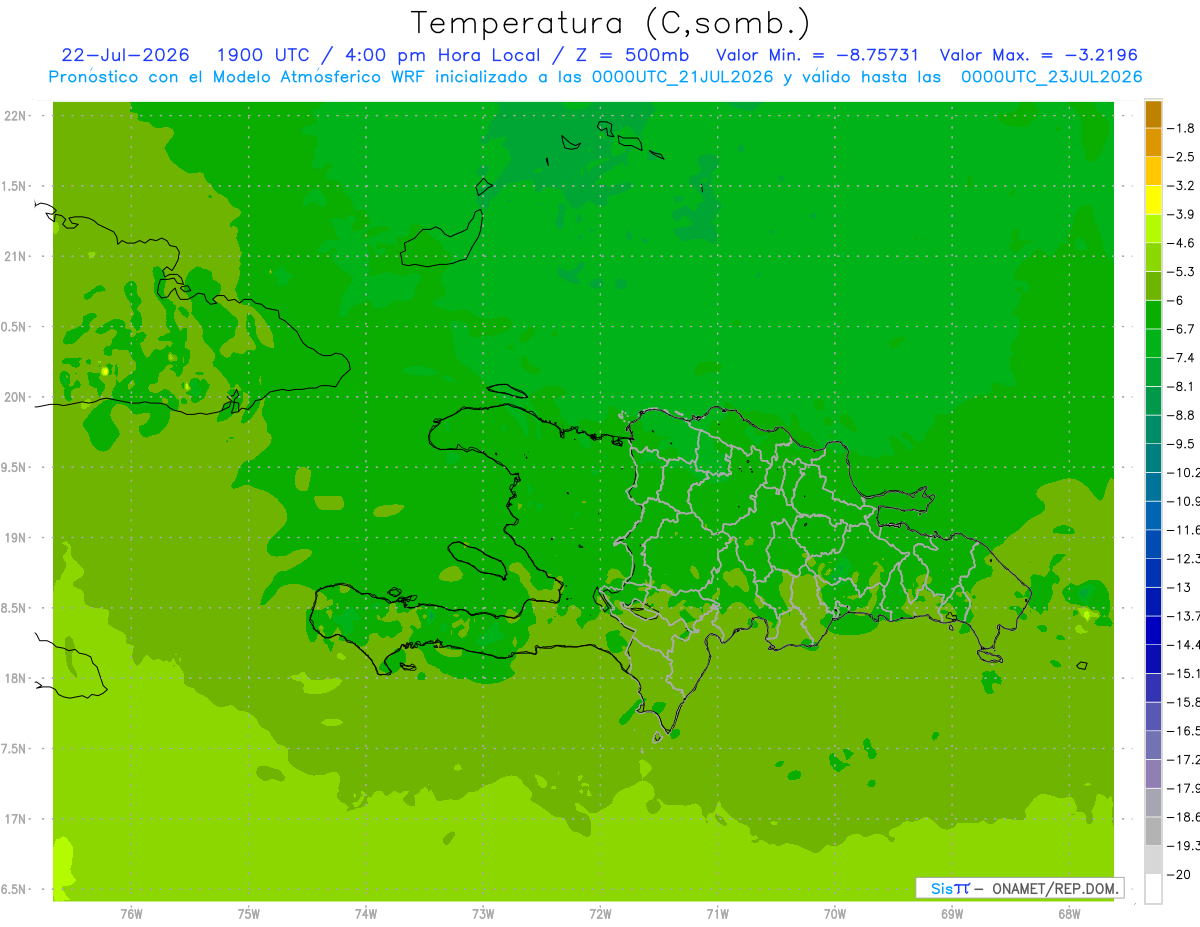Image resolution: width=1200 pixels, height=927 pixels.
Task: Click the "-2.5" colorbar label
Action: click(1182, 157)
